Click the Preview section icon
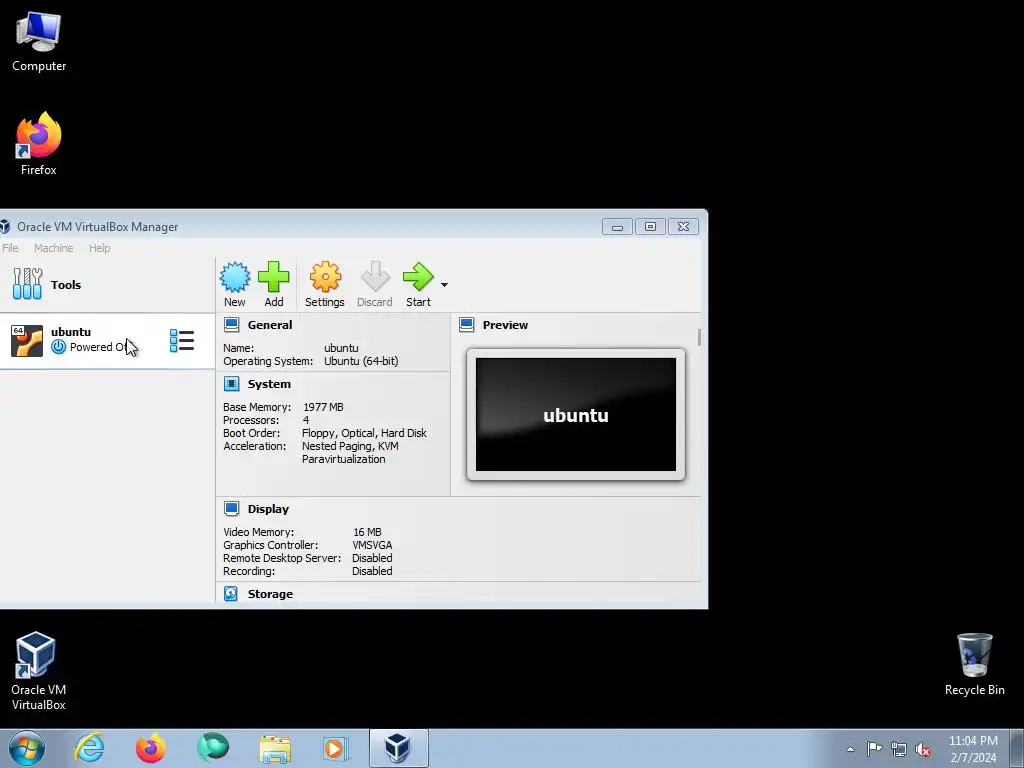The height and width of the screenshot is (768, 1024). (467, 325)
